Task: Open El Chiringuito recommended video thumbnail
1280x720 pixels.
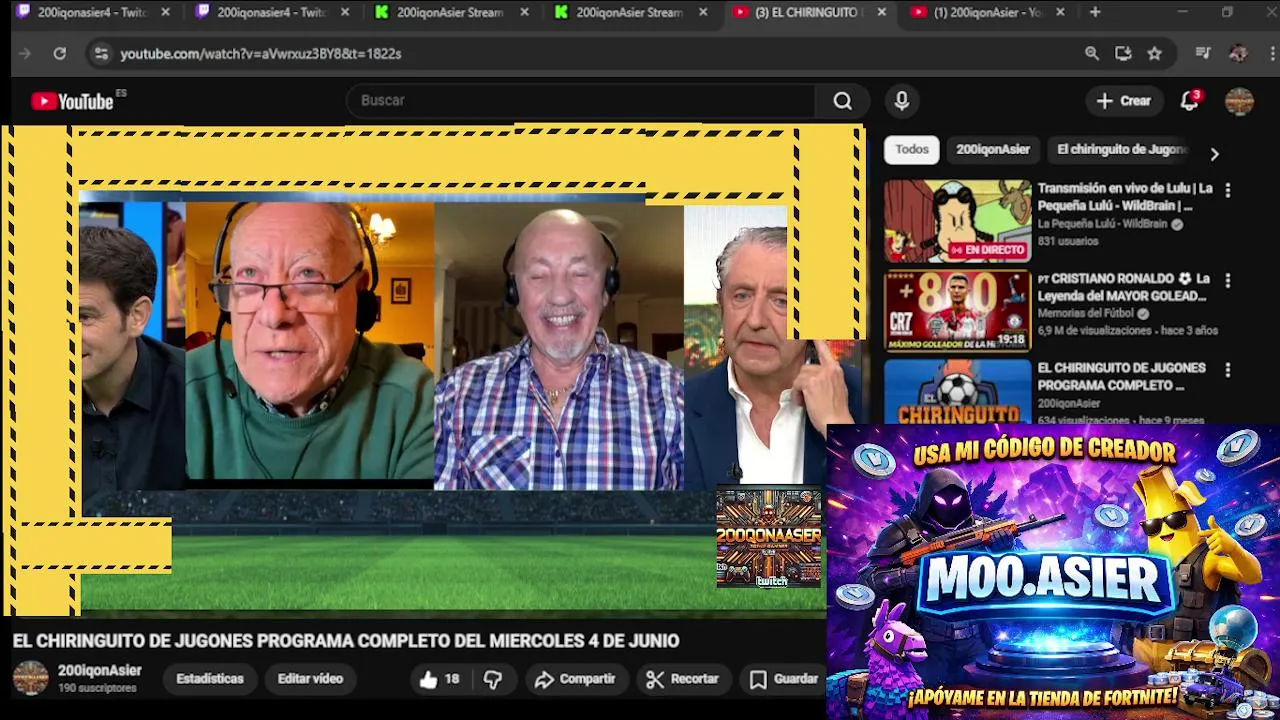Action: coord(957,392)
